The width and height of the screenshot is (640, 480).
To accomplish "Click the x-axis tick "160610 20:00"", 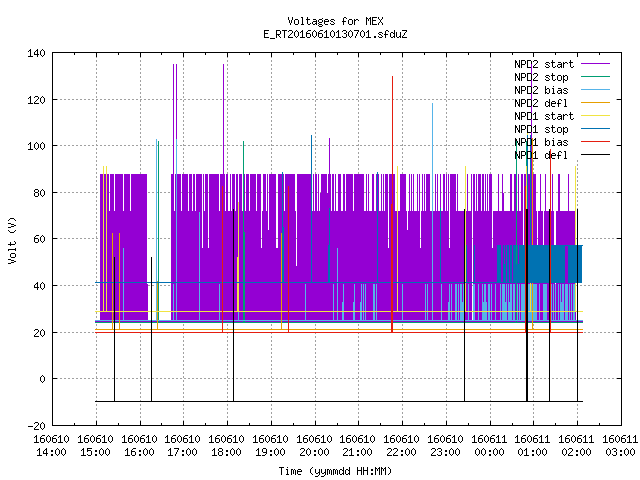I will click(x=314, y=446).
